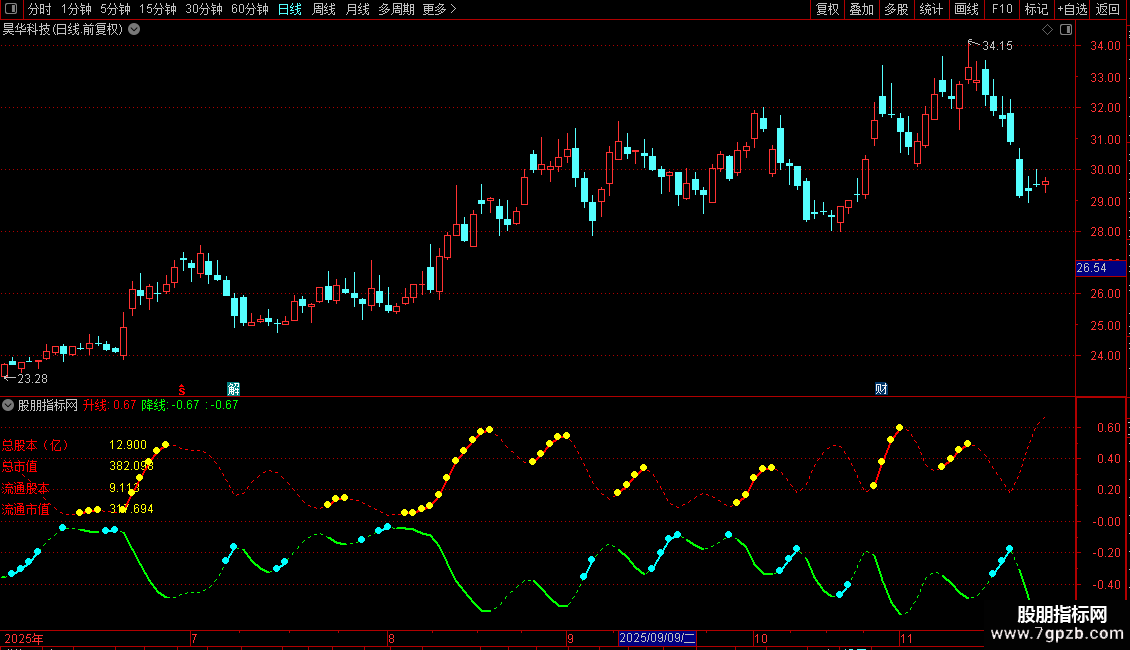
Task: Expand the 更多 periods menu
Action: point(439,9)
